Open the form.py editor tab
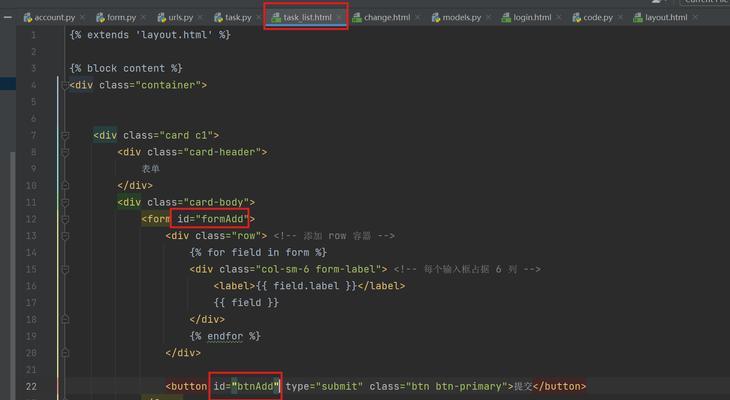 point(122,18)
